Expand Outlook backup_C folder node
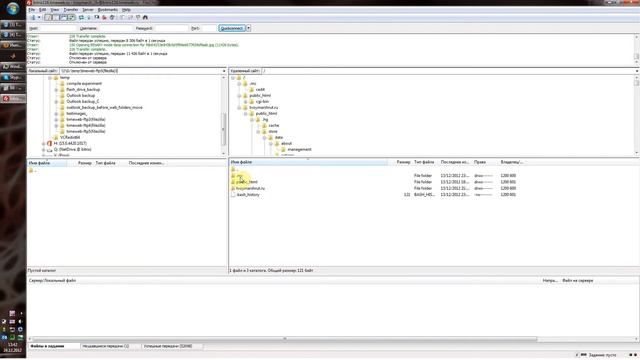Screen dimensions: 640x360 click(x=56, y=102)
